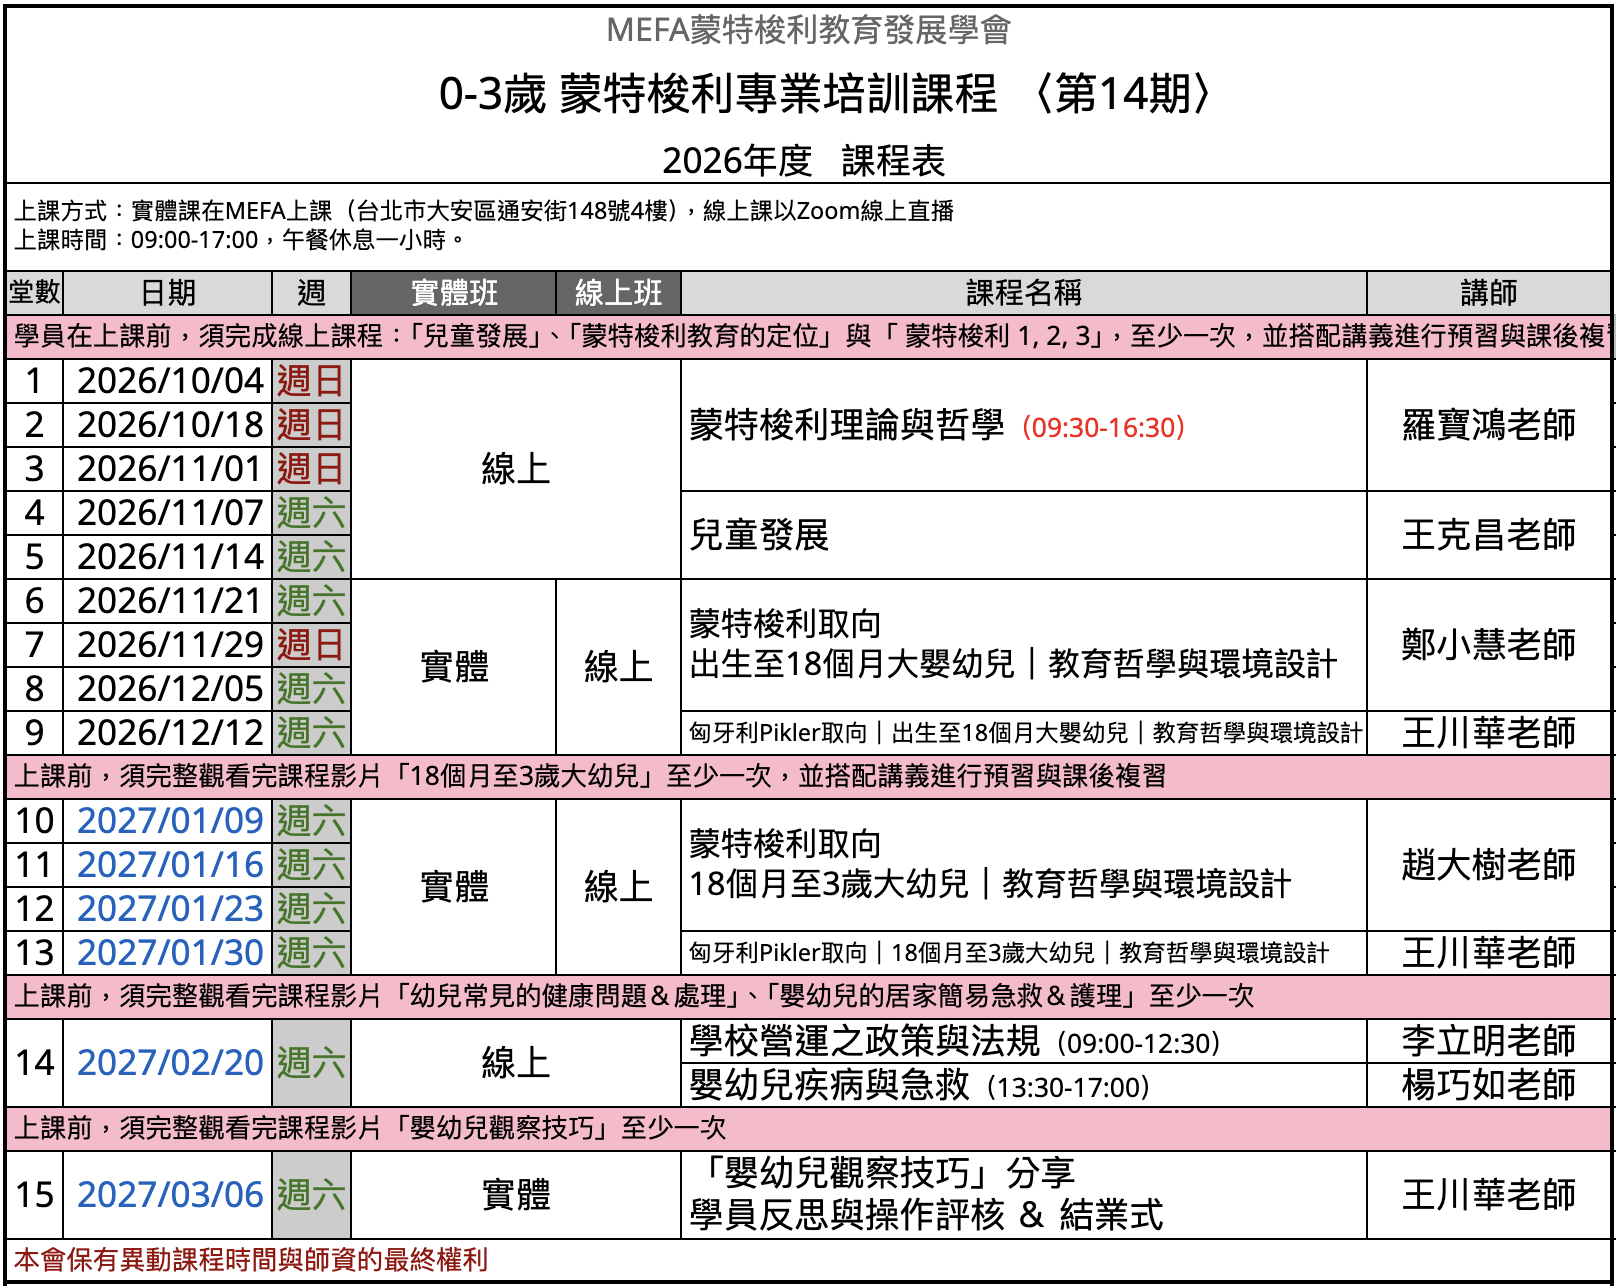Click 學員反思與操作評核 & 結業式 line

pos(926,1216)
